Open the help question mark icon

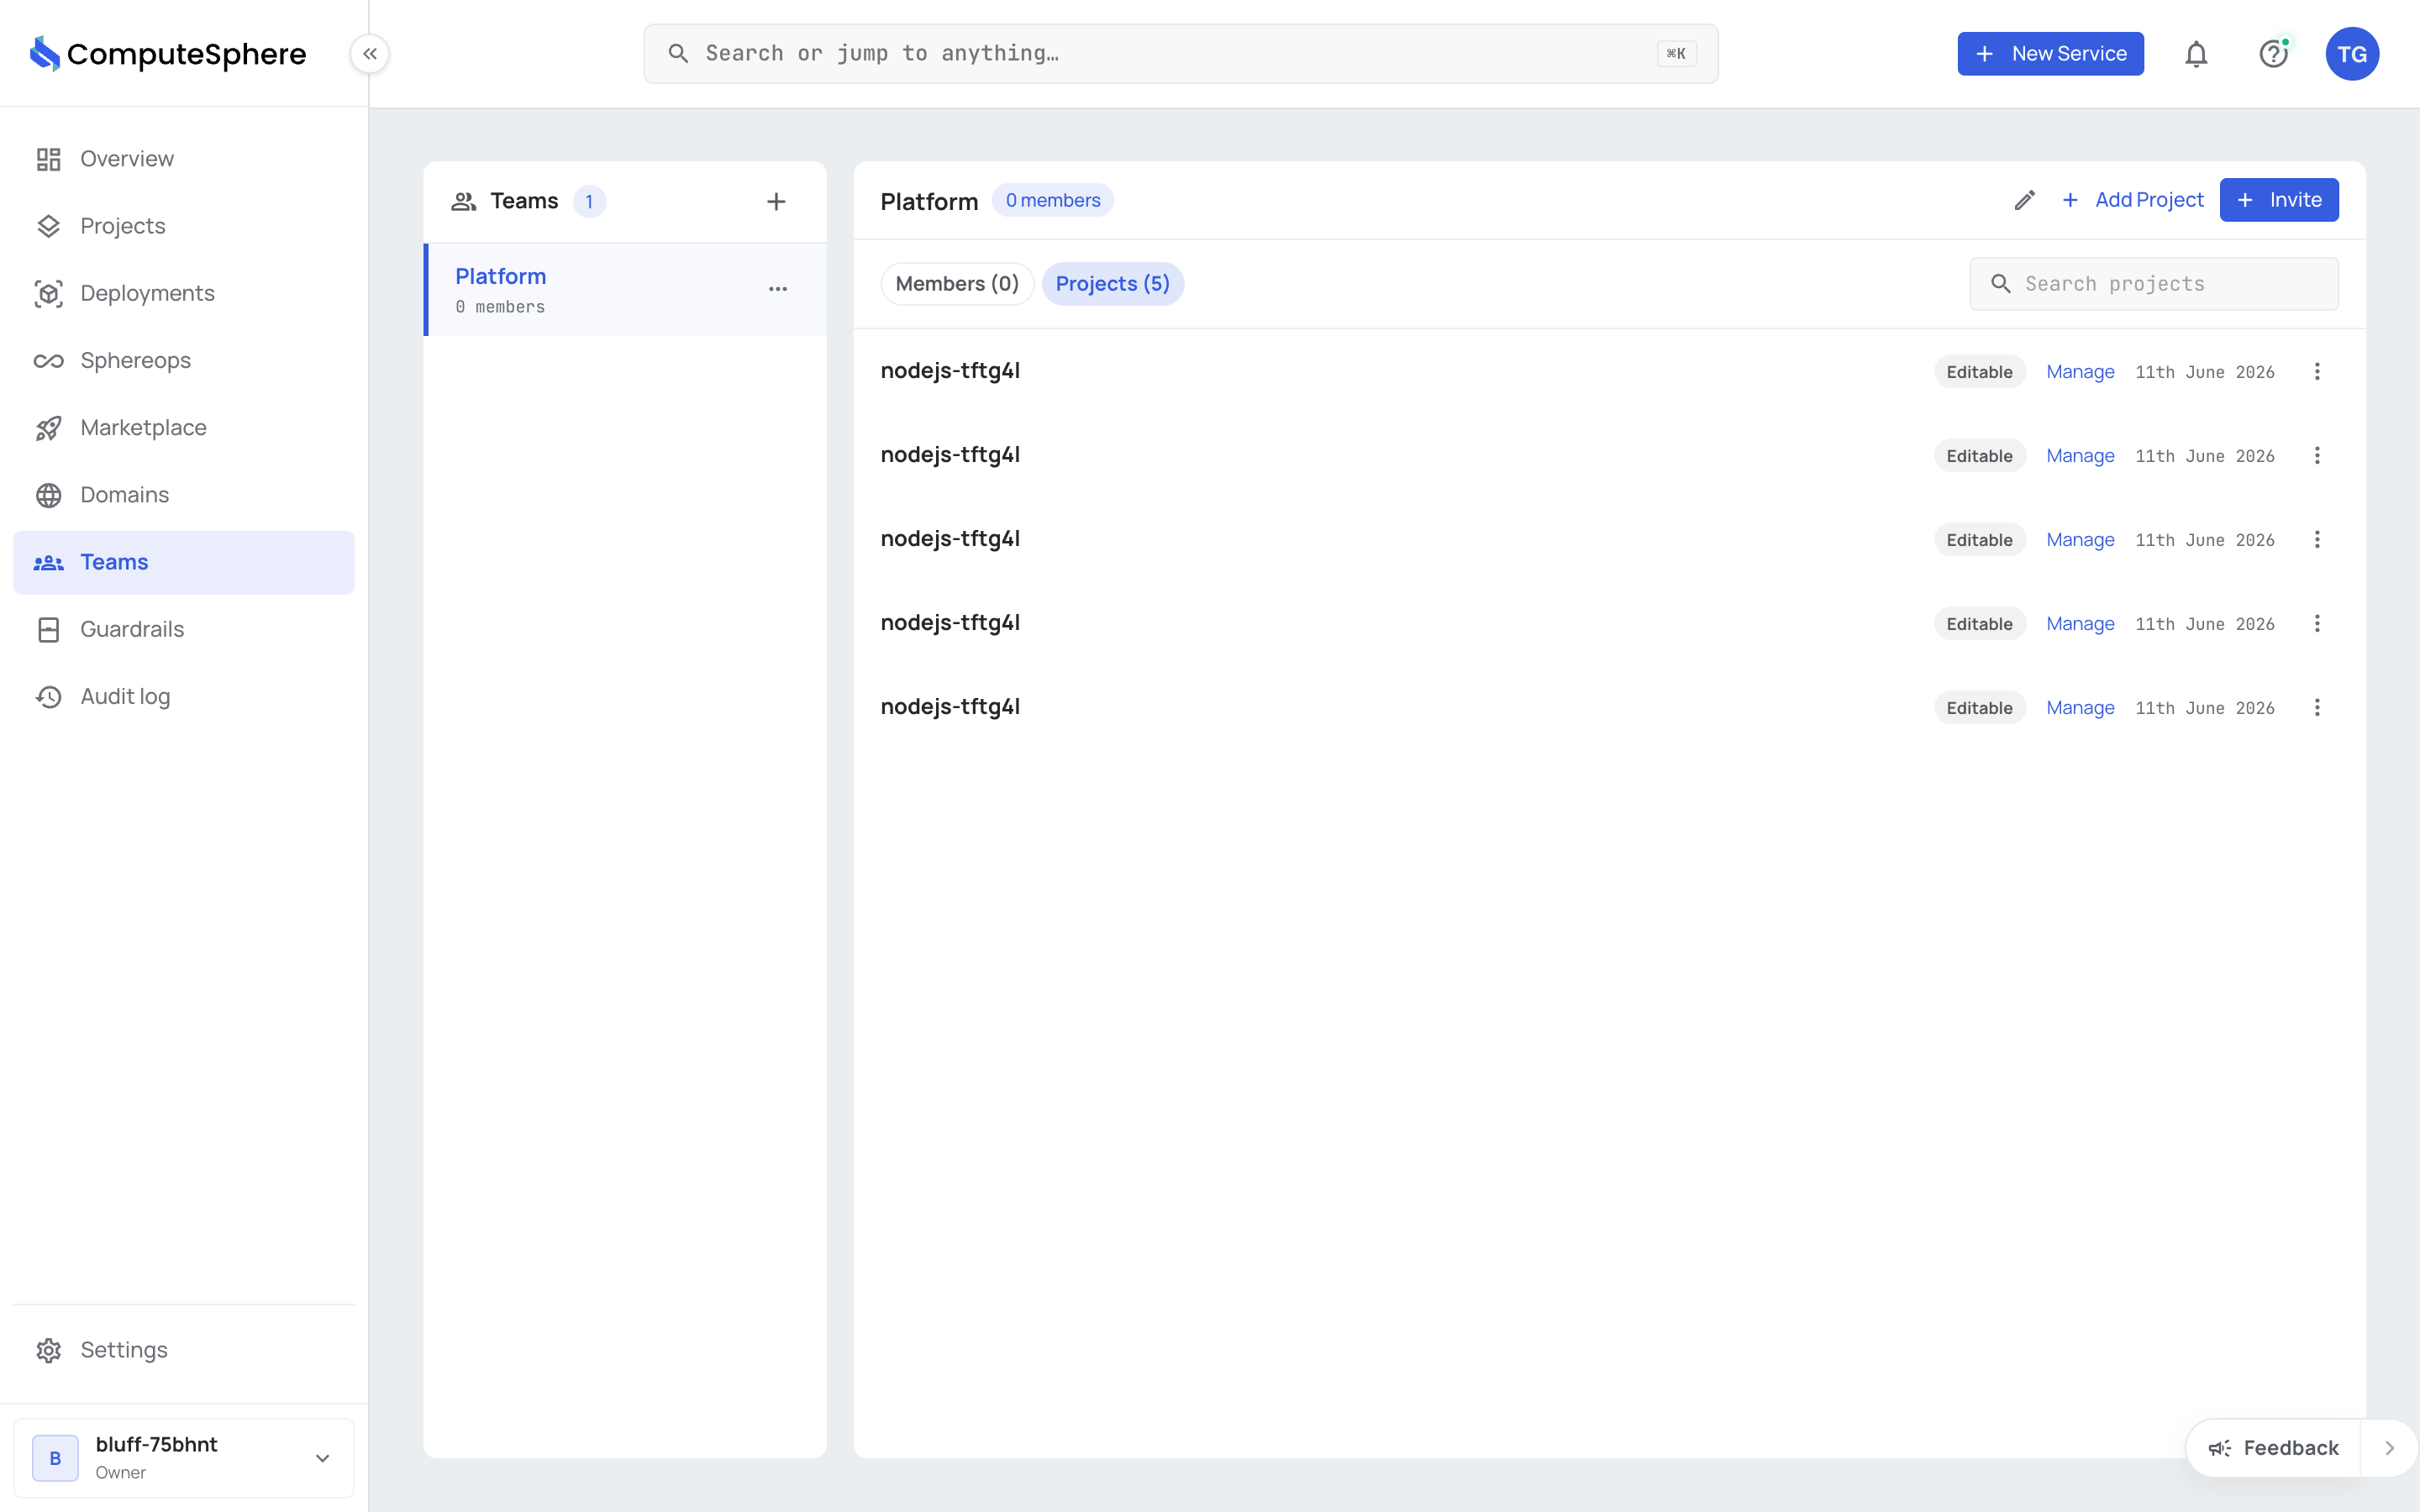pos(2274,54)
